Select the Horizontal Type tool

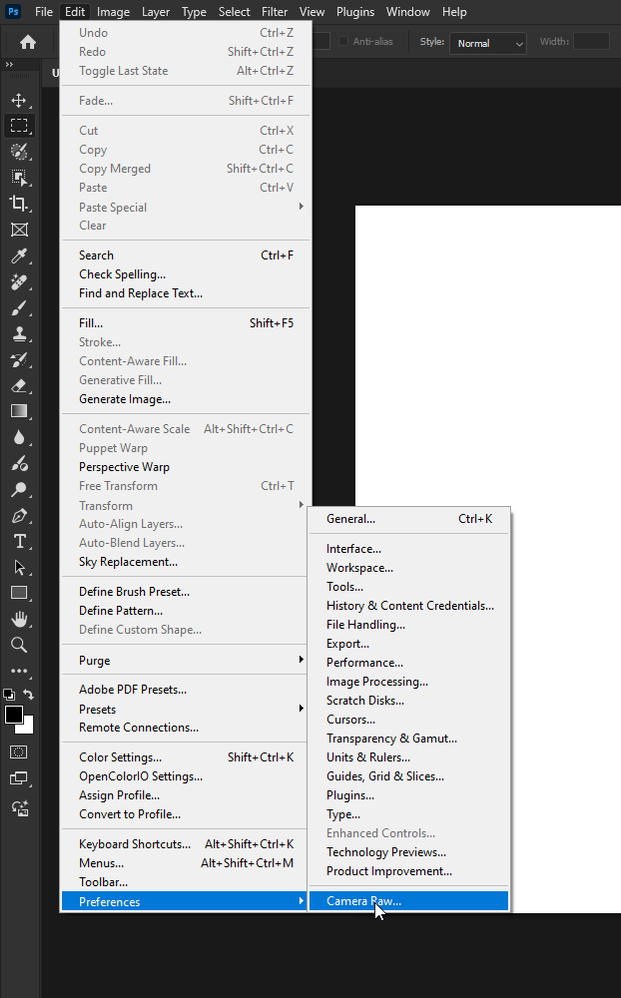pos(19,542)
